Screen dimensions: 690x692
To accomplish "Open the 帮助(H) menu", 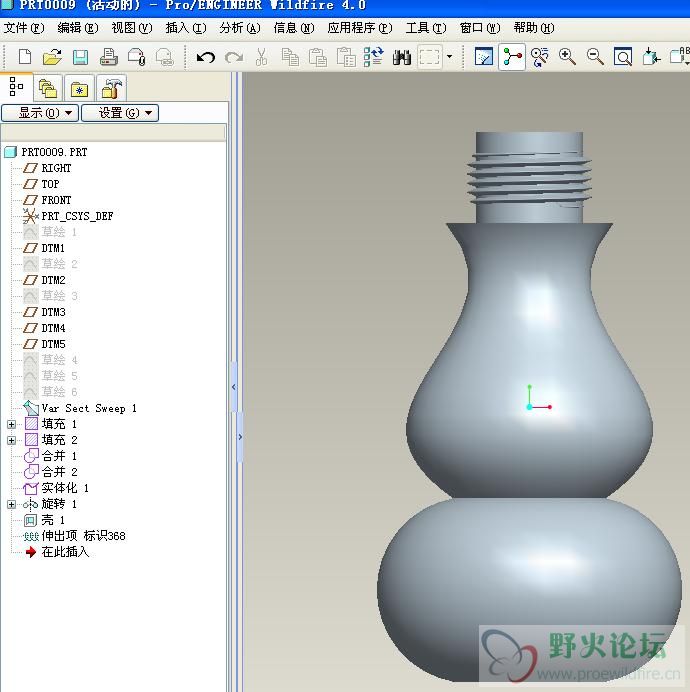I will click(534, 28).
